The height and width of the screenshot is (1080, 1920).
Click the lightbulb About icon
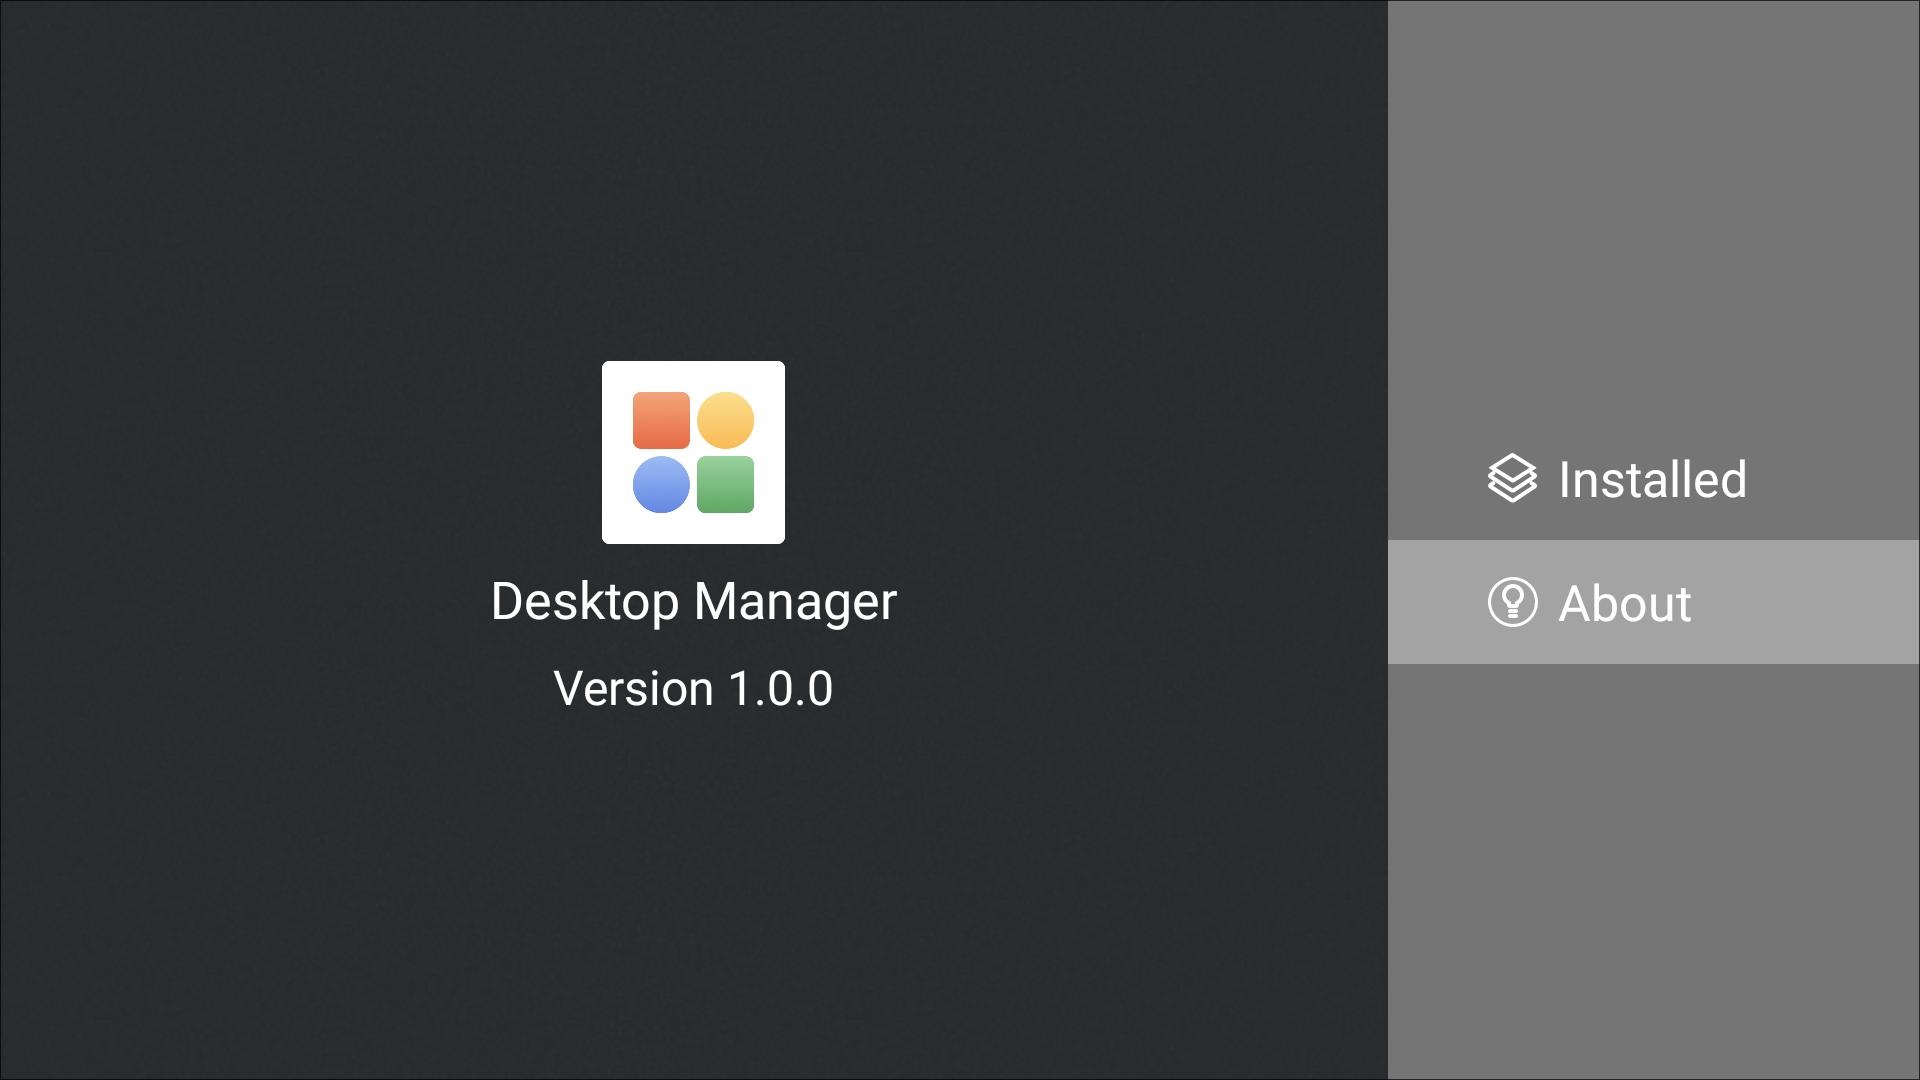click(x=1512, y=602)
